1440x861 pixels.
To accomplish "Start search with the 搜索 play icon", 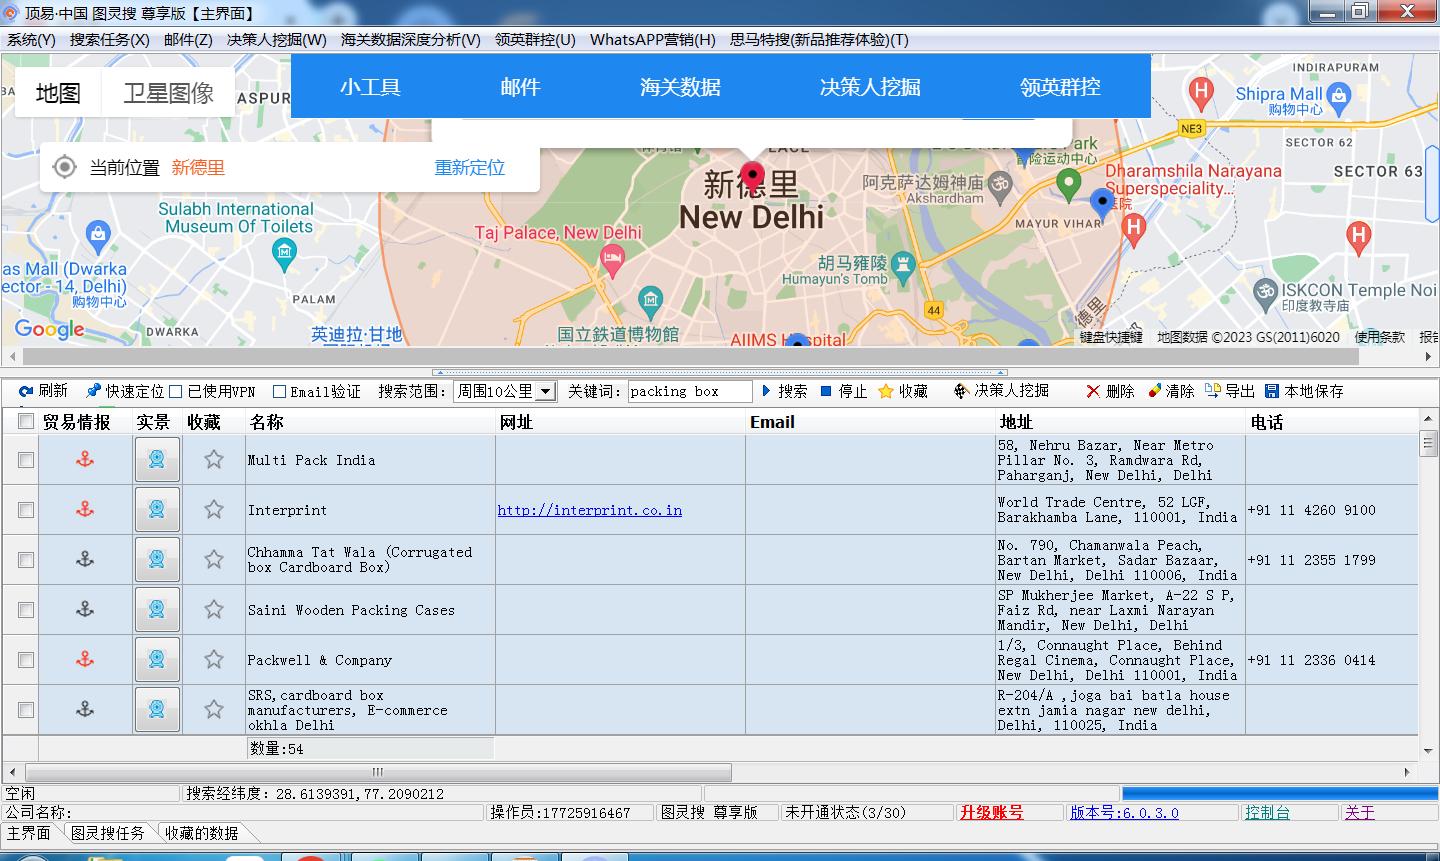I will coord(768,391).
